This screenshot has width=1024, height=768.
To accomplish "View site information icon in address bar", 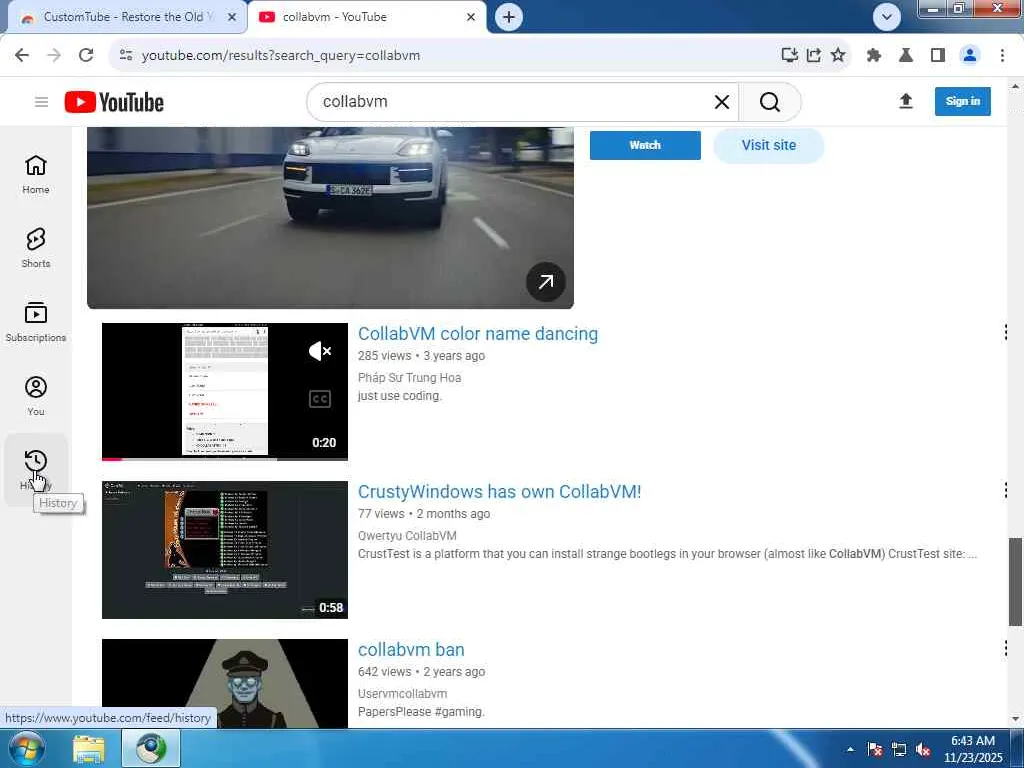I will 125,55.
